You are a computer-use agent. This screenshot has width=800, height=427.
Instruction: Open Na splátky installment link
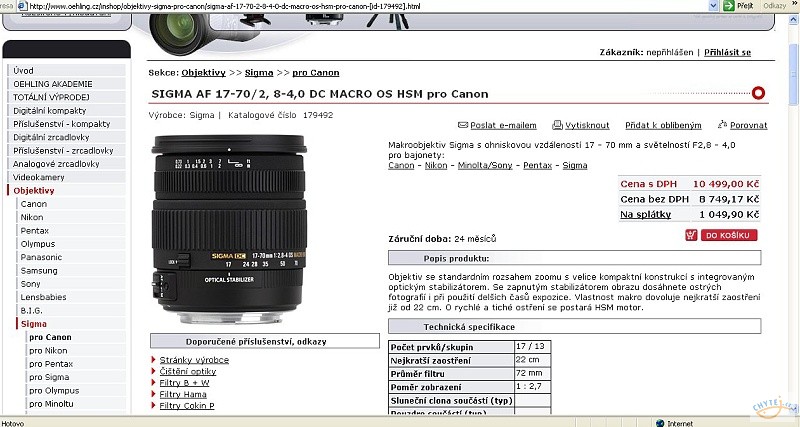point(645,215)
